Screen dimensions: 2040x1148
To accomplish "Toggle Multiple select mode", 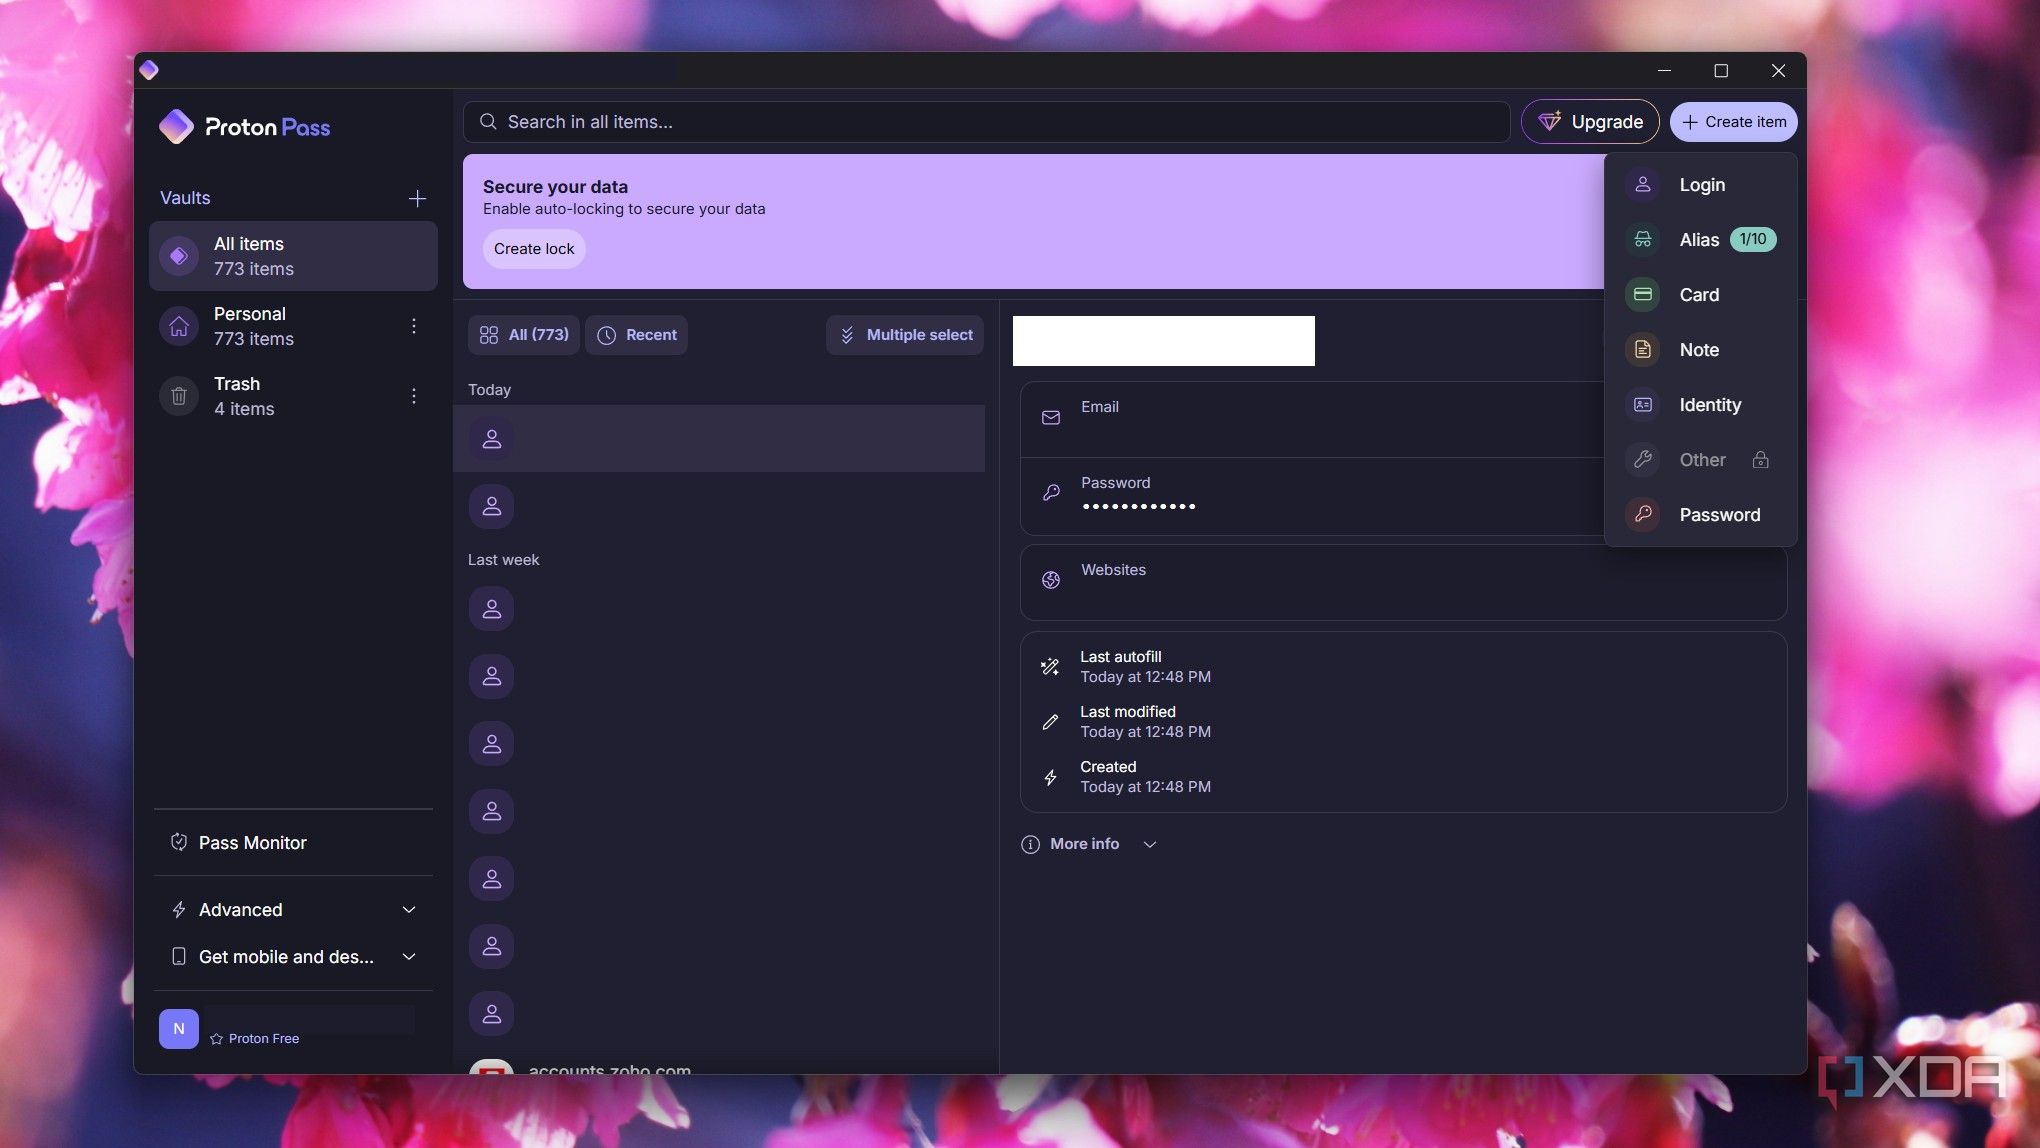I will coord(905,335).
